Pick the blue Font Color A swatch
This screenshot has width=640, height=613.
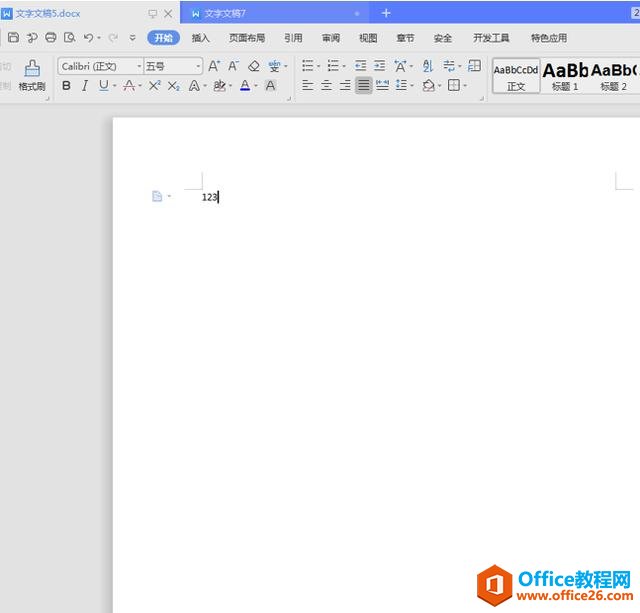[x=245, y=86]
